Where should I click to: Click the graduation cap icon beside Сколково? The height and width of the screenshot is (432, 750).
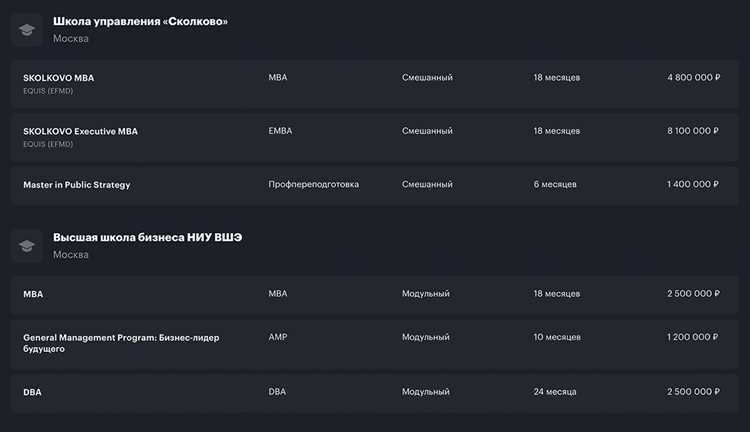click(x=27, y=29)
